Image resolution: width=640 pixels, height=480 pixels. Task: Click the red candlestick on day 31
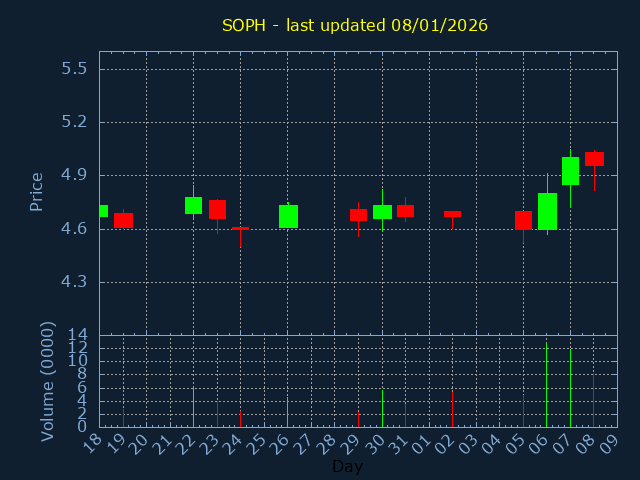tap(405, 211)
